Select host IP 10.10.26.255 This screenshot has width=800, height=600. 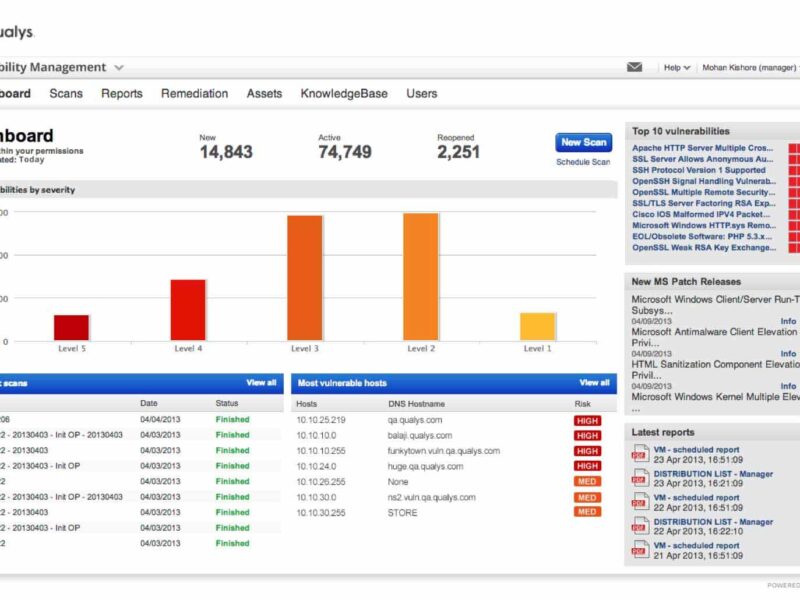coord(321,482)
